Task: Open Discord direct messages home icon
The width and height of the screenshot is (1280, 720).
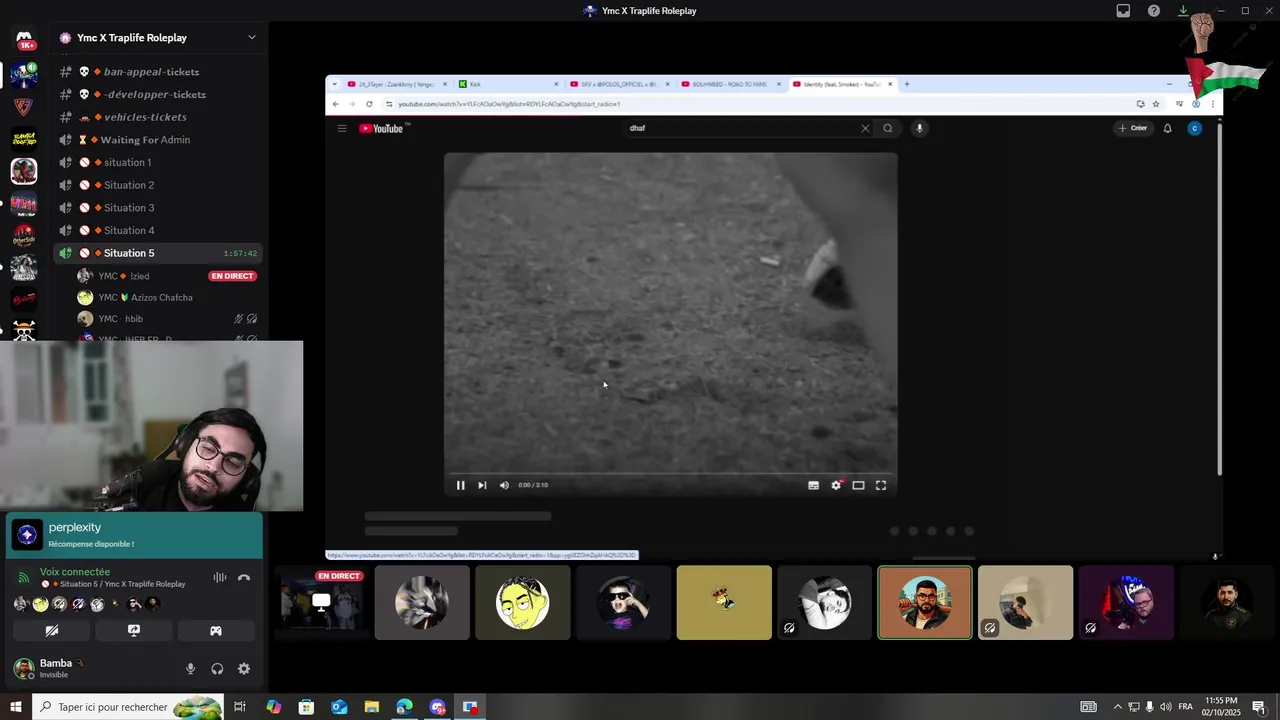Action: pos(24,40)
